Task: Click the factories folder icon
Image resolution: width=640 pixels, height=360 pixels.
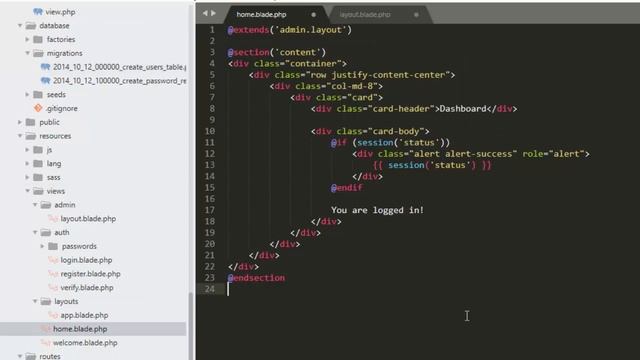Action: pyautogui.click(x=38, y=39)
